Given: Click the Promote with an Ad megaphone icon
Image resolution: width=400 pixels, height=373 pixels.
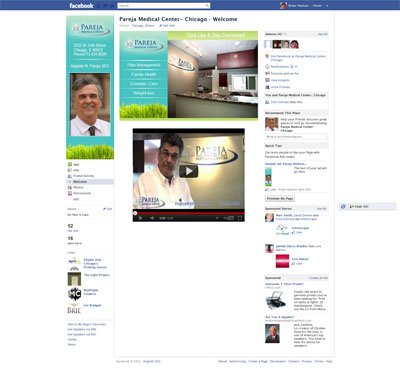Looking at the screenshot, I should click(267, 73).
